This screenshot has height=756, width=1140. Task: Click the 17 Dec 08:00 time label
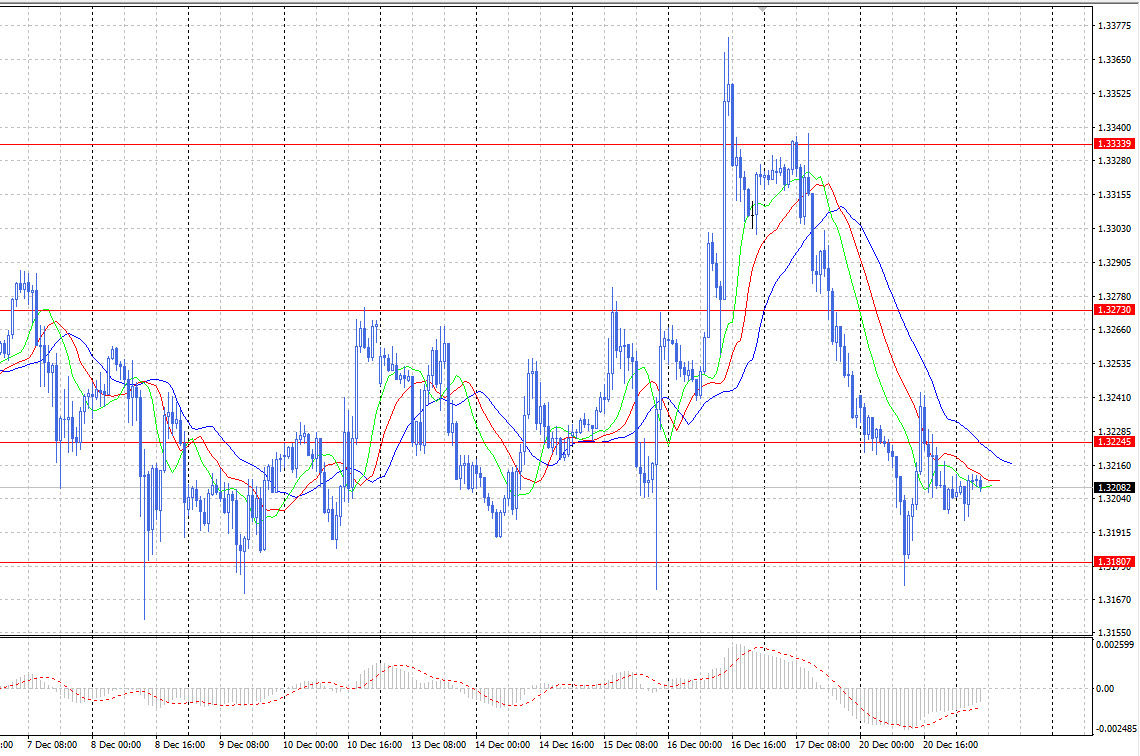822,745
